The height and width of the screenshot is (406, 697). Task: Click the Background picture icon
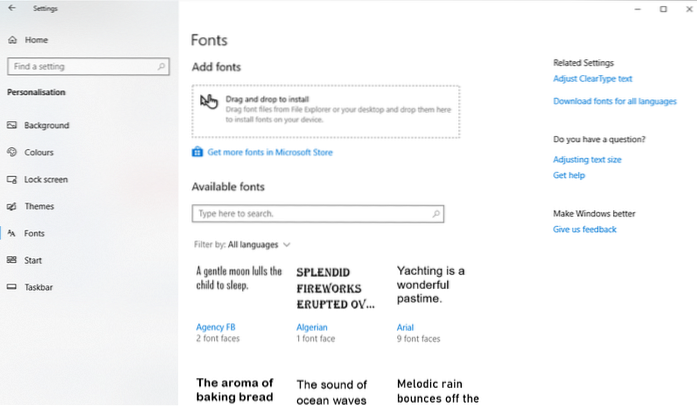pyautogui.click(x=12, y=126)
